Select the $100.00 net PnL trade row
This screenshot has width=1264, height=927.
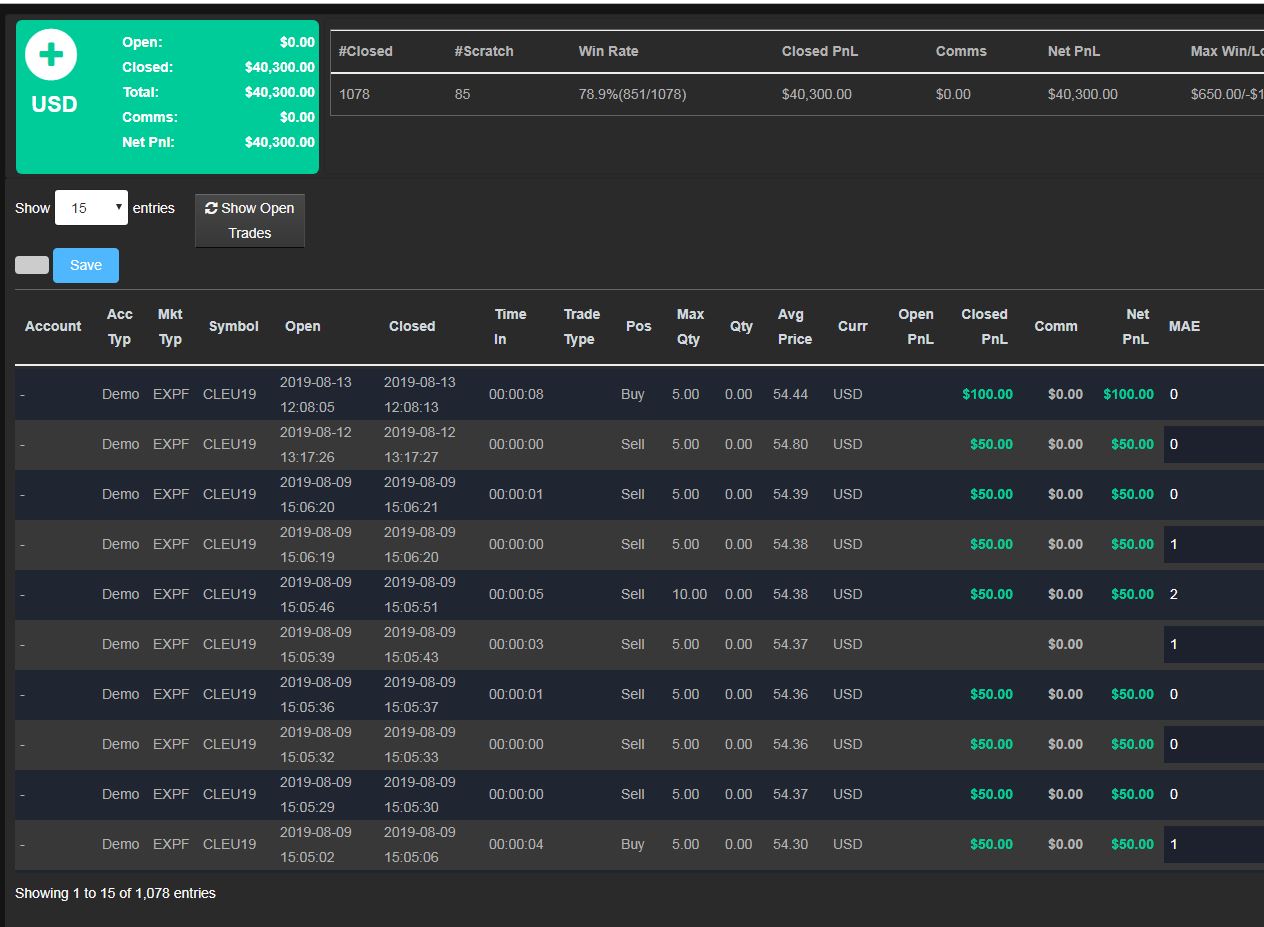click(x=639, y=394)
